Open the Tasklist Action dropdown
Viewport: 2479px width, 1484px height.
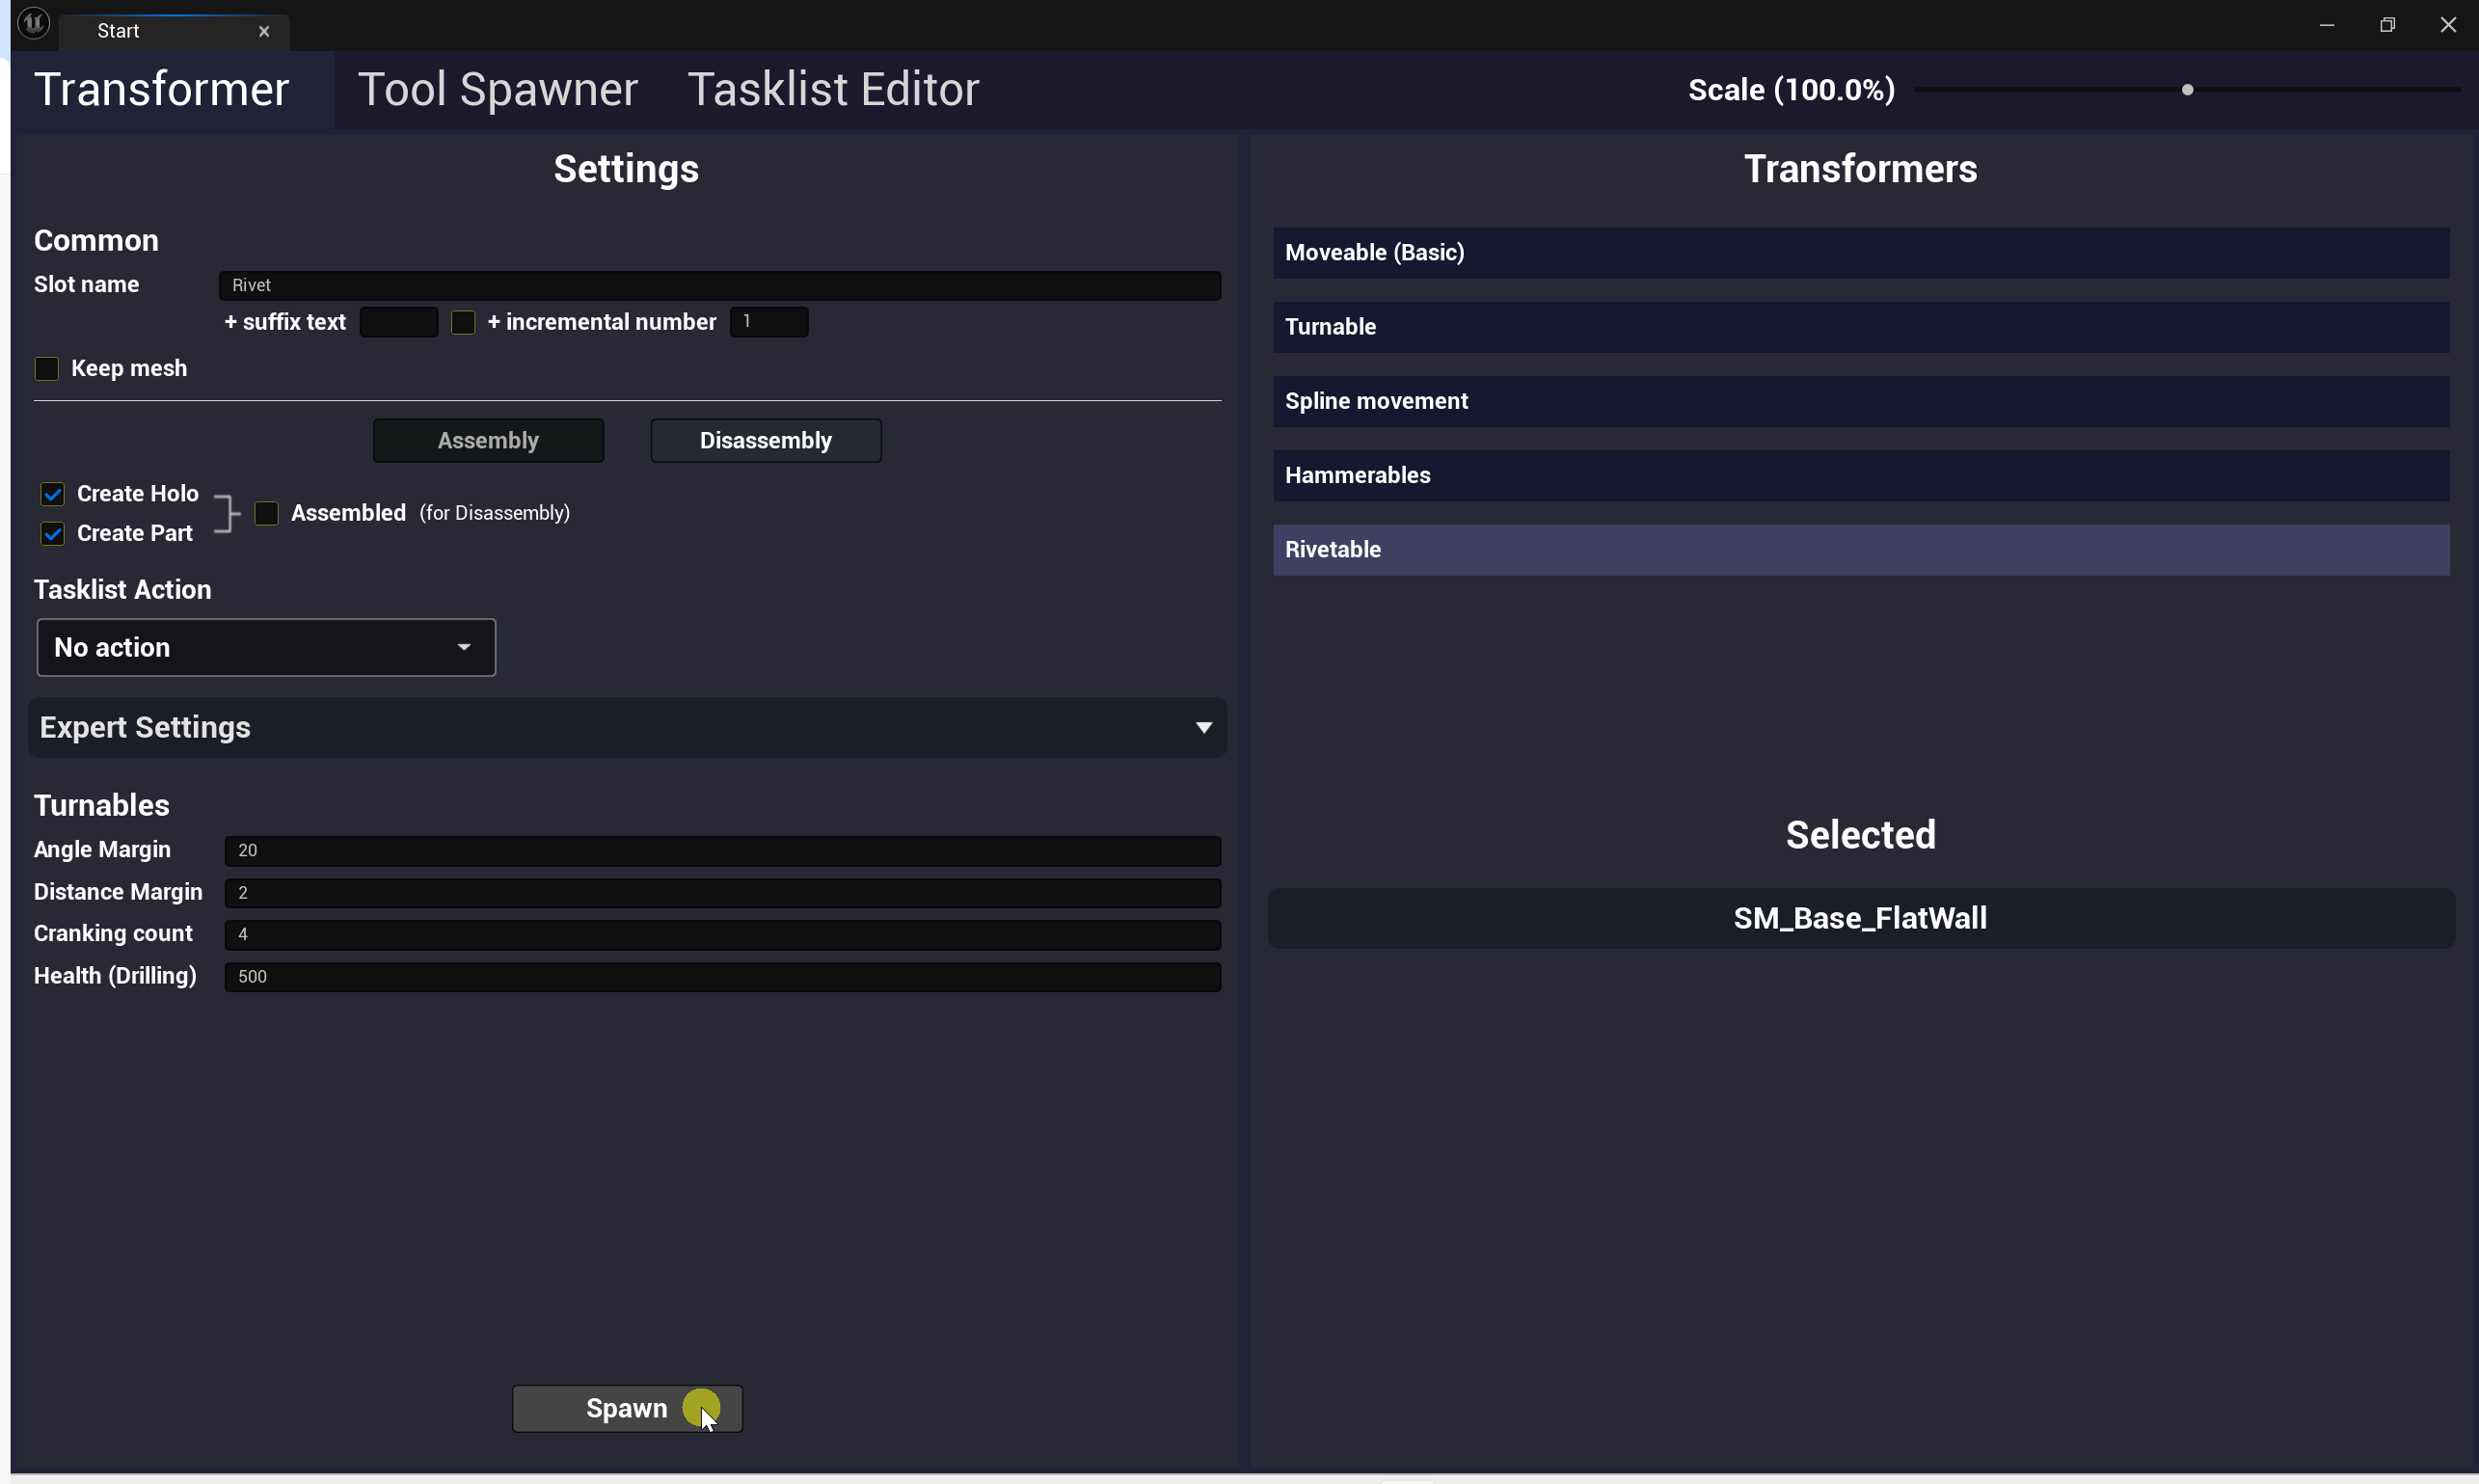tap(266, 648)
